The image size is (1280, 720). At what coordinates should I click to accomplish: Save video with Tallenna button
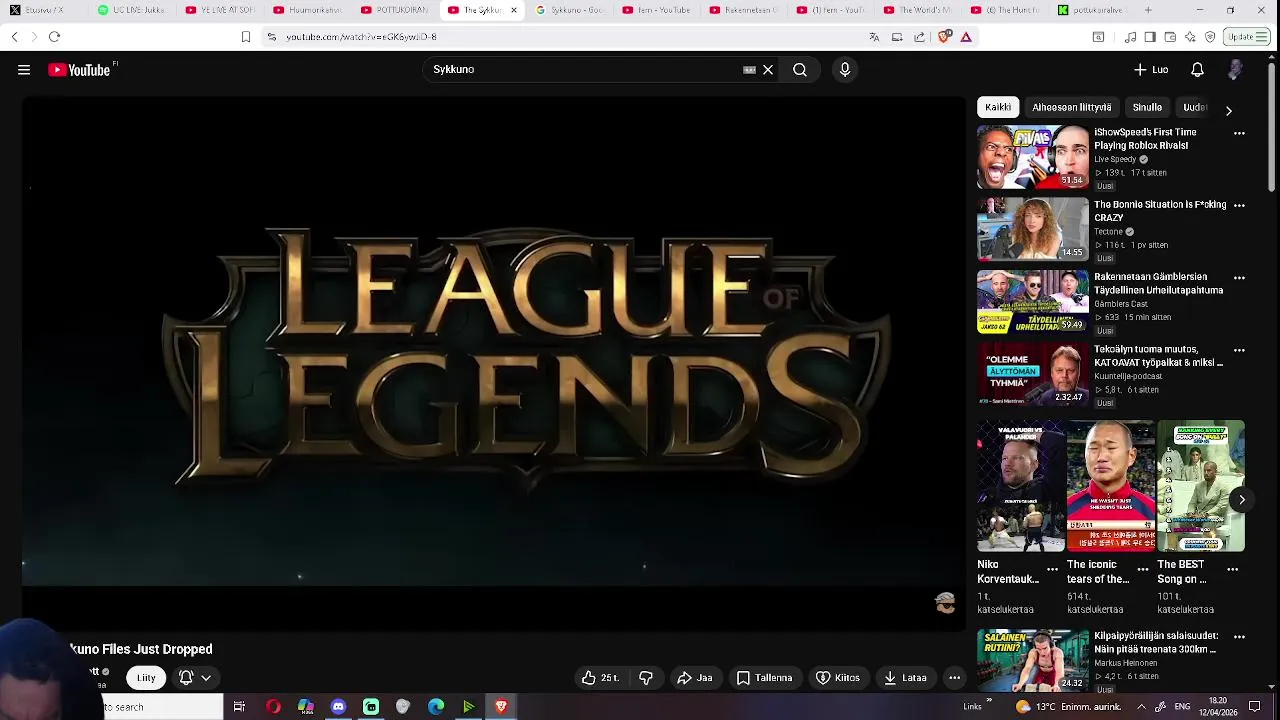pos(764,678)
